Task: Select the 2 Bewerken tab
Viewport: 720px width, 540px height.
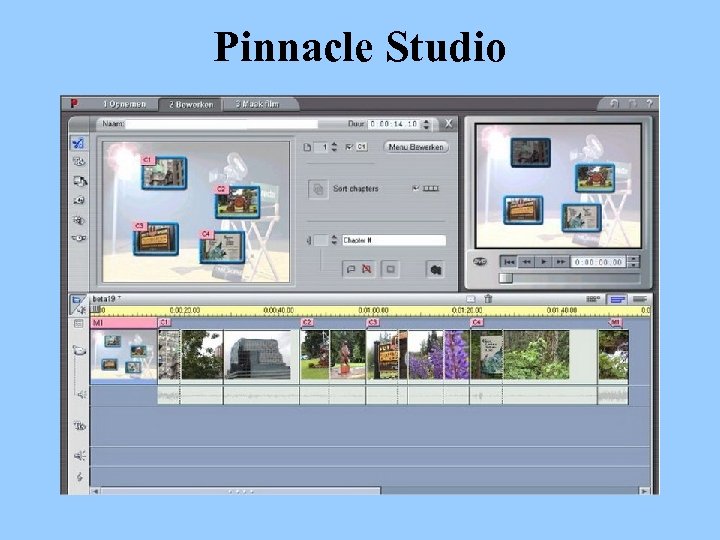Action: pyautogui.click(x=191, y=105)
